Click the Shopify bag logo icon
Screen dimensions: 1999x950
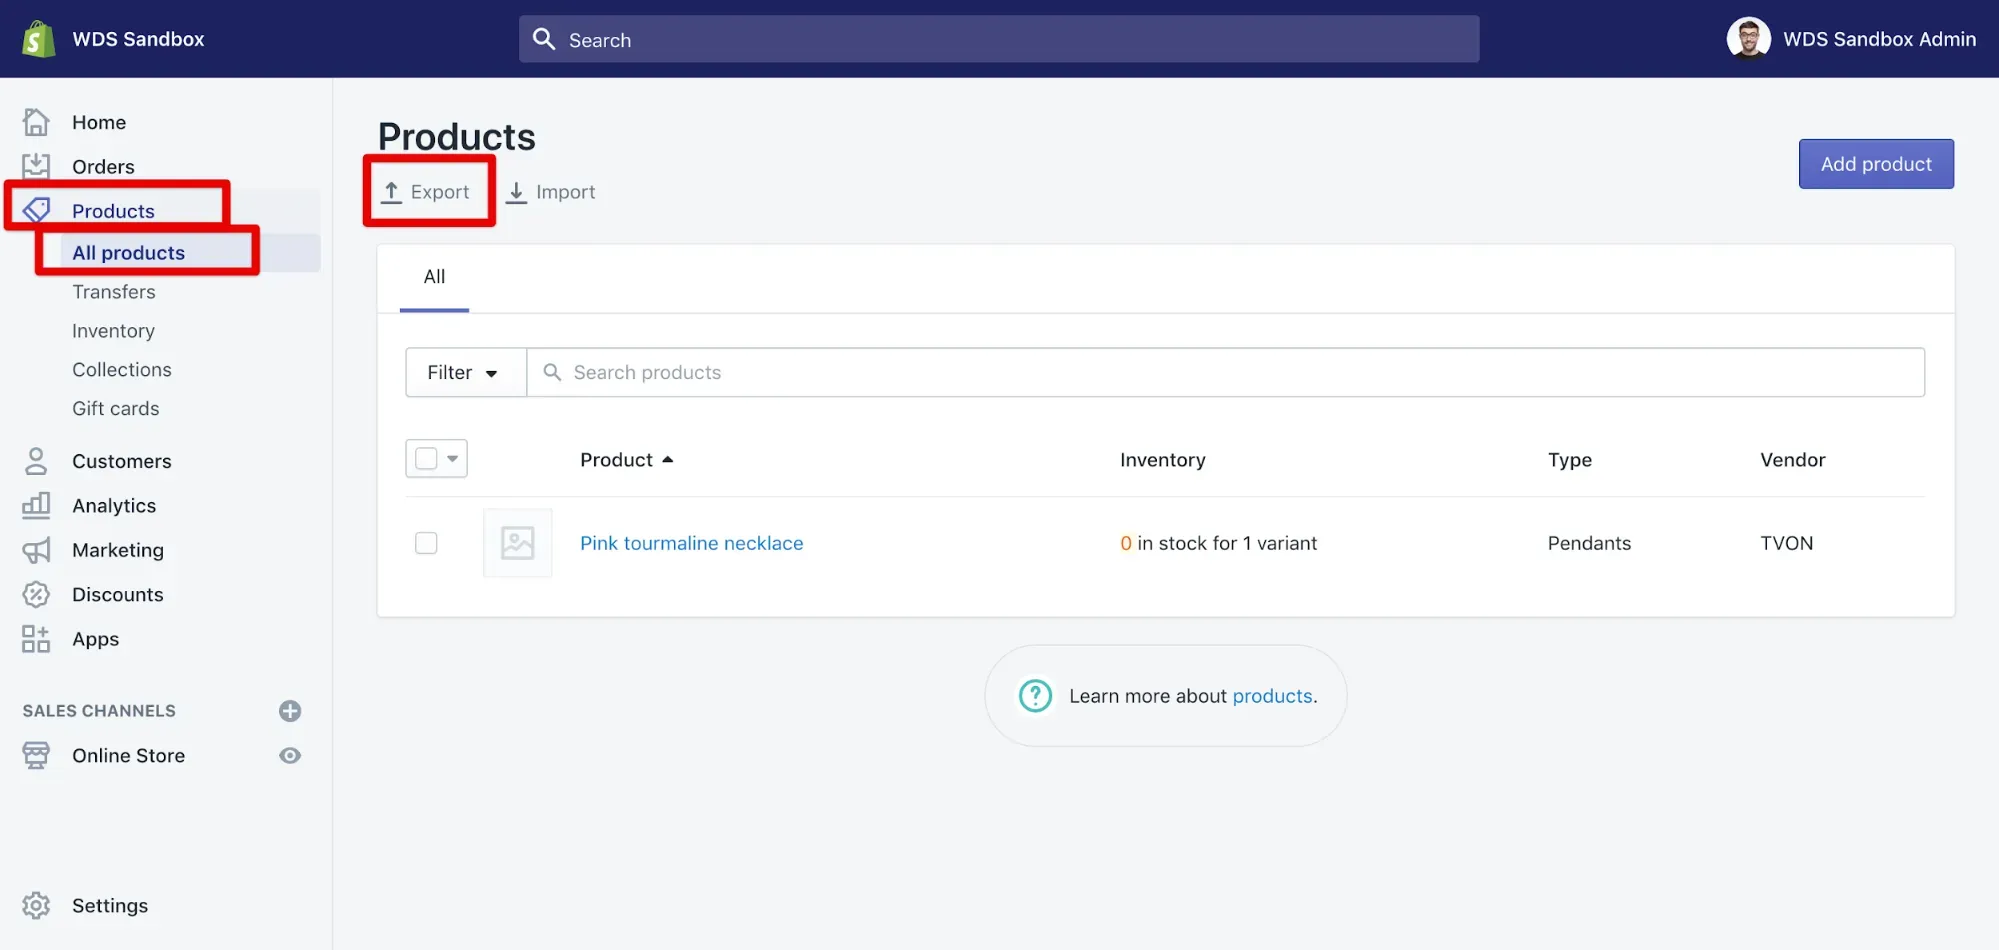pyautogui.click(x=38, y=39)
